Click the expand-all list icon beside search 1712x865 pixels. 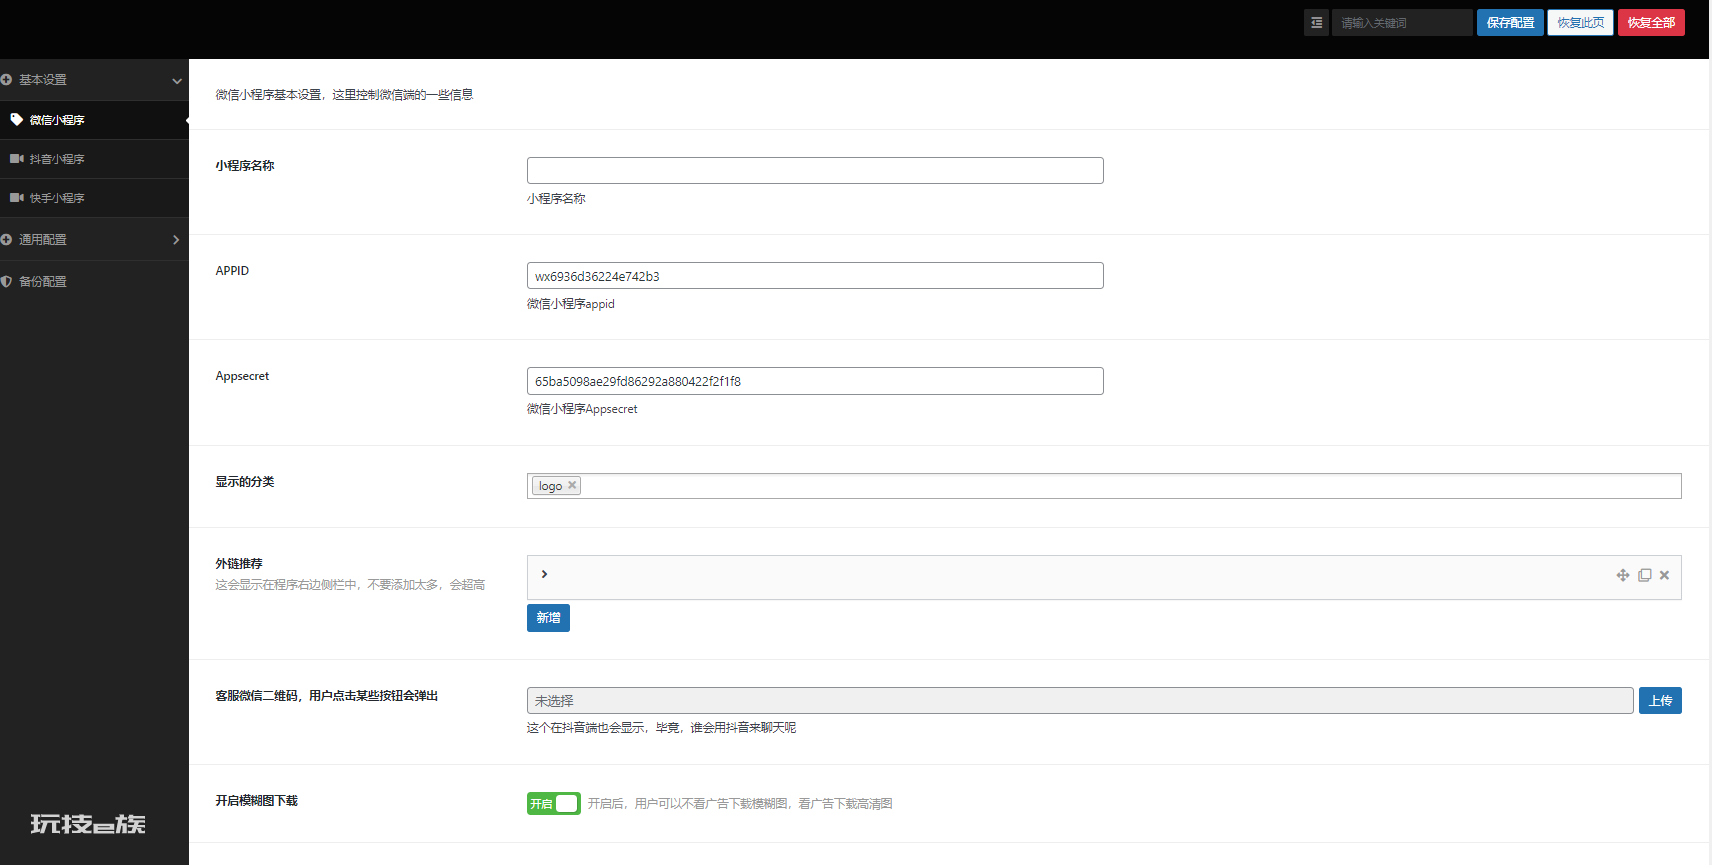tap(1316, 23)
